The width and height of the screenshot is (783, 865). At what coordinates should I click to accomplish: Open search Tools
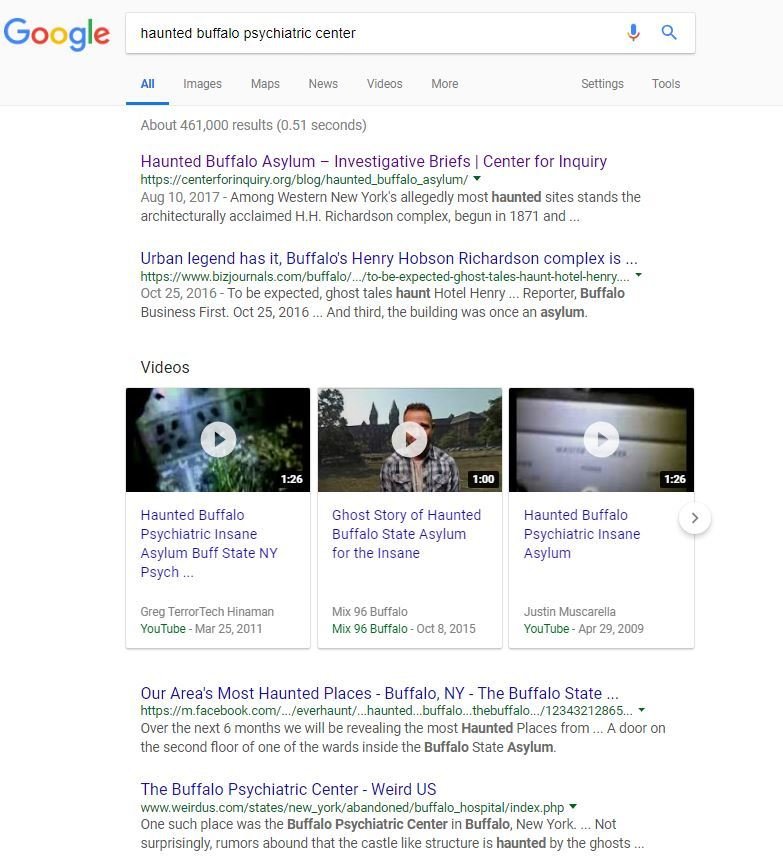666,84
